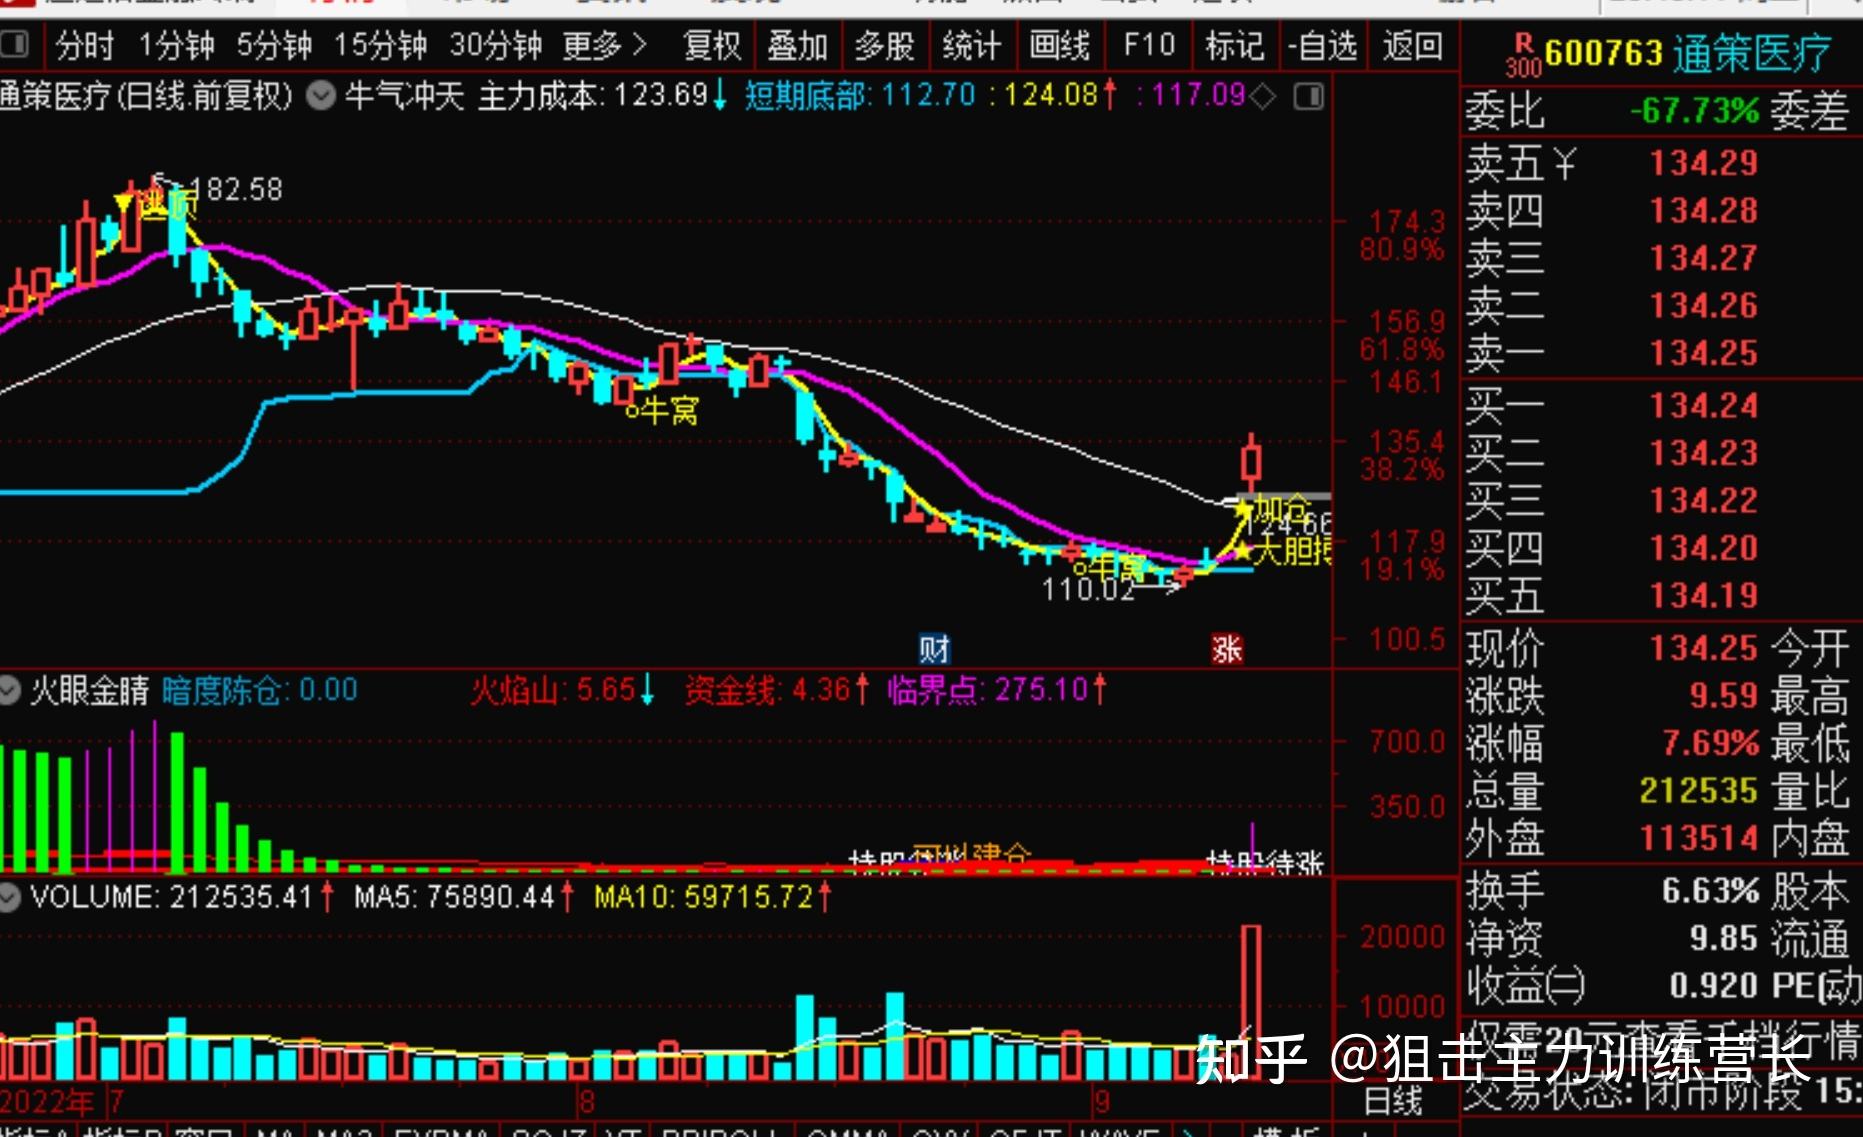Click the 换手 value 6.63%
Screen dimensions: 1863x1137
tap(1711, 891)
